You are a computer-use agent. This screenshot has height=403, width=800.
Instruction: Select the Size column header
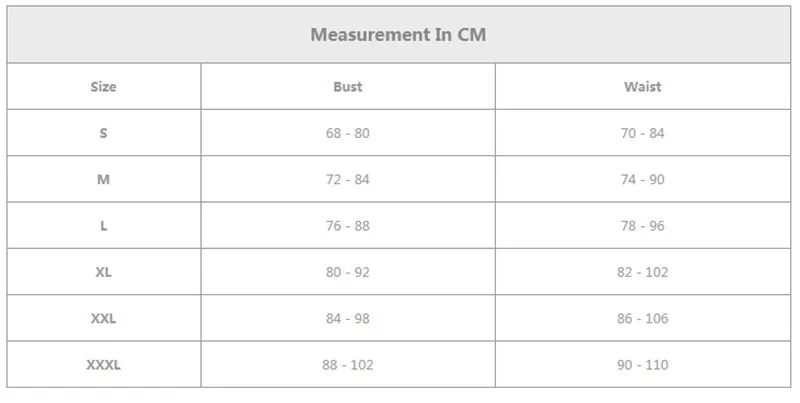(x=103, y=87)
